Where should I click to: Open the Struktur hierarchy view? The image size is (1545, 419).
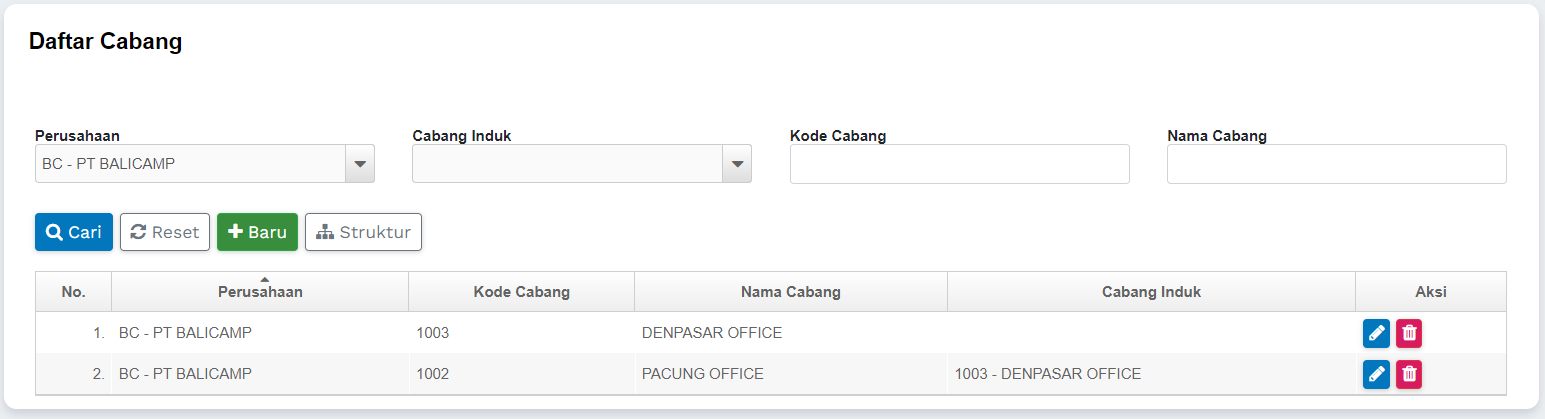(363, 232)
